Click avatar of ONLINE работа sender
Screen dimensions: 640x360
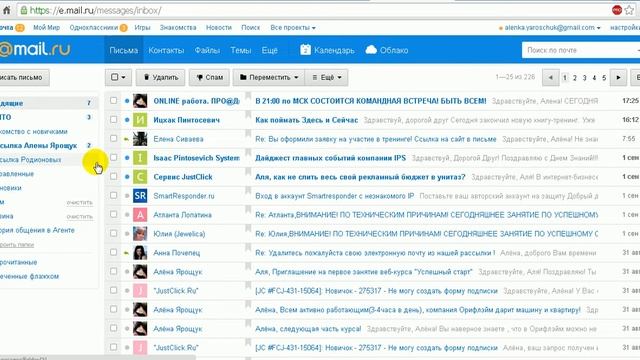(140, 101)
